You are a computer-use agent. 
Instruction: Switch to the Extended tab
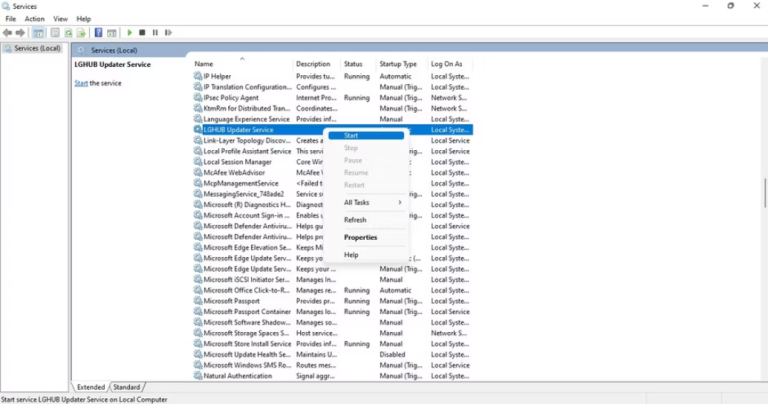click(x=91, y=387)
